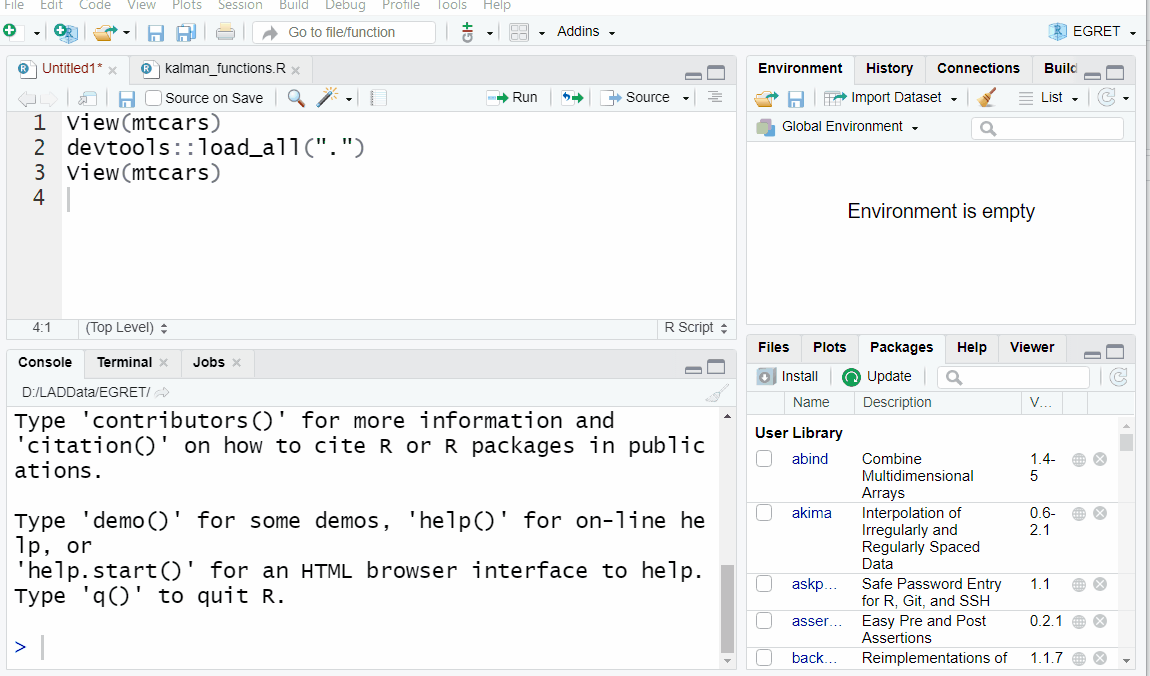Viewport: 1150px width, 676px height.
Task: Browse the abind package on CRAN
Action: tap(1079, 460)
